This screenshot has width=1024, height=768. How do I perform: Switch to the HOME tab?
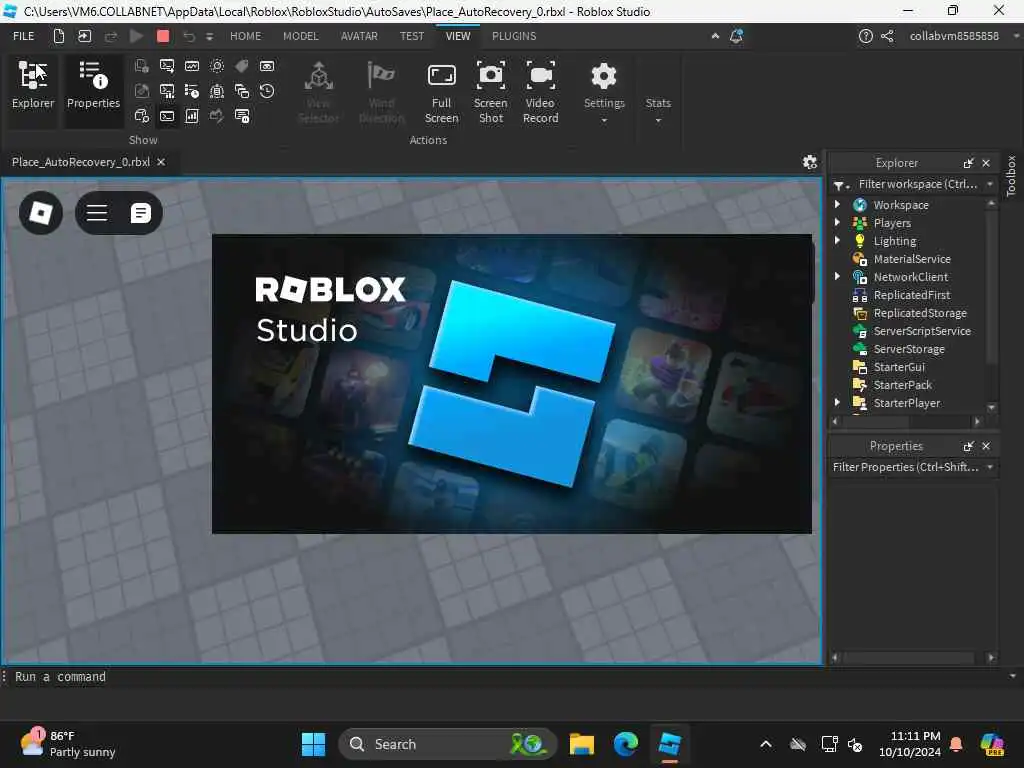tap(246, 37)
